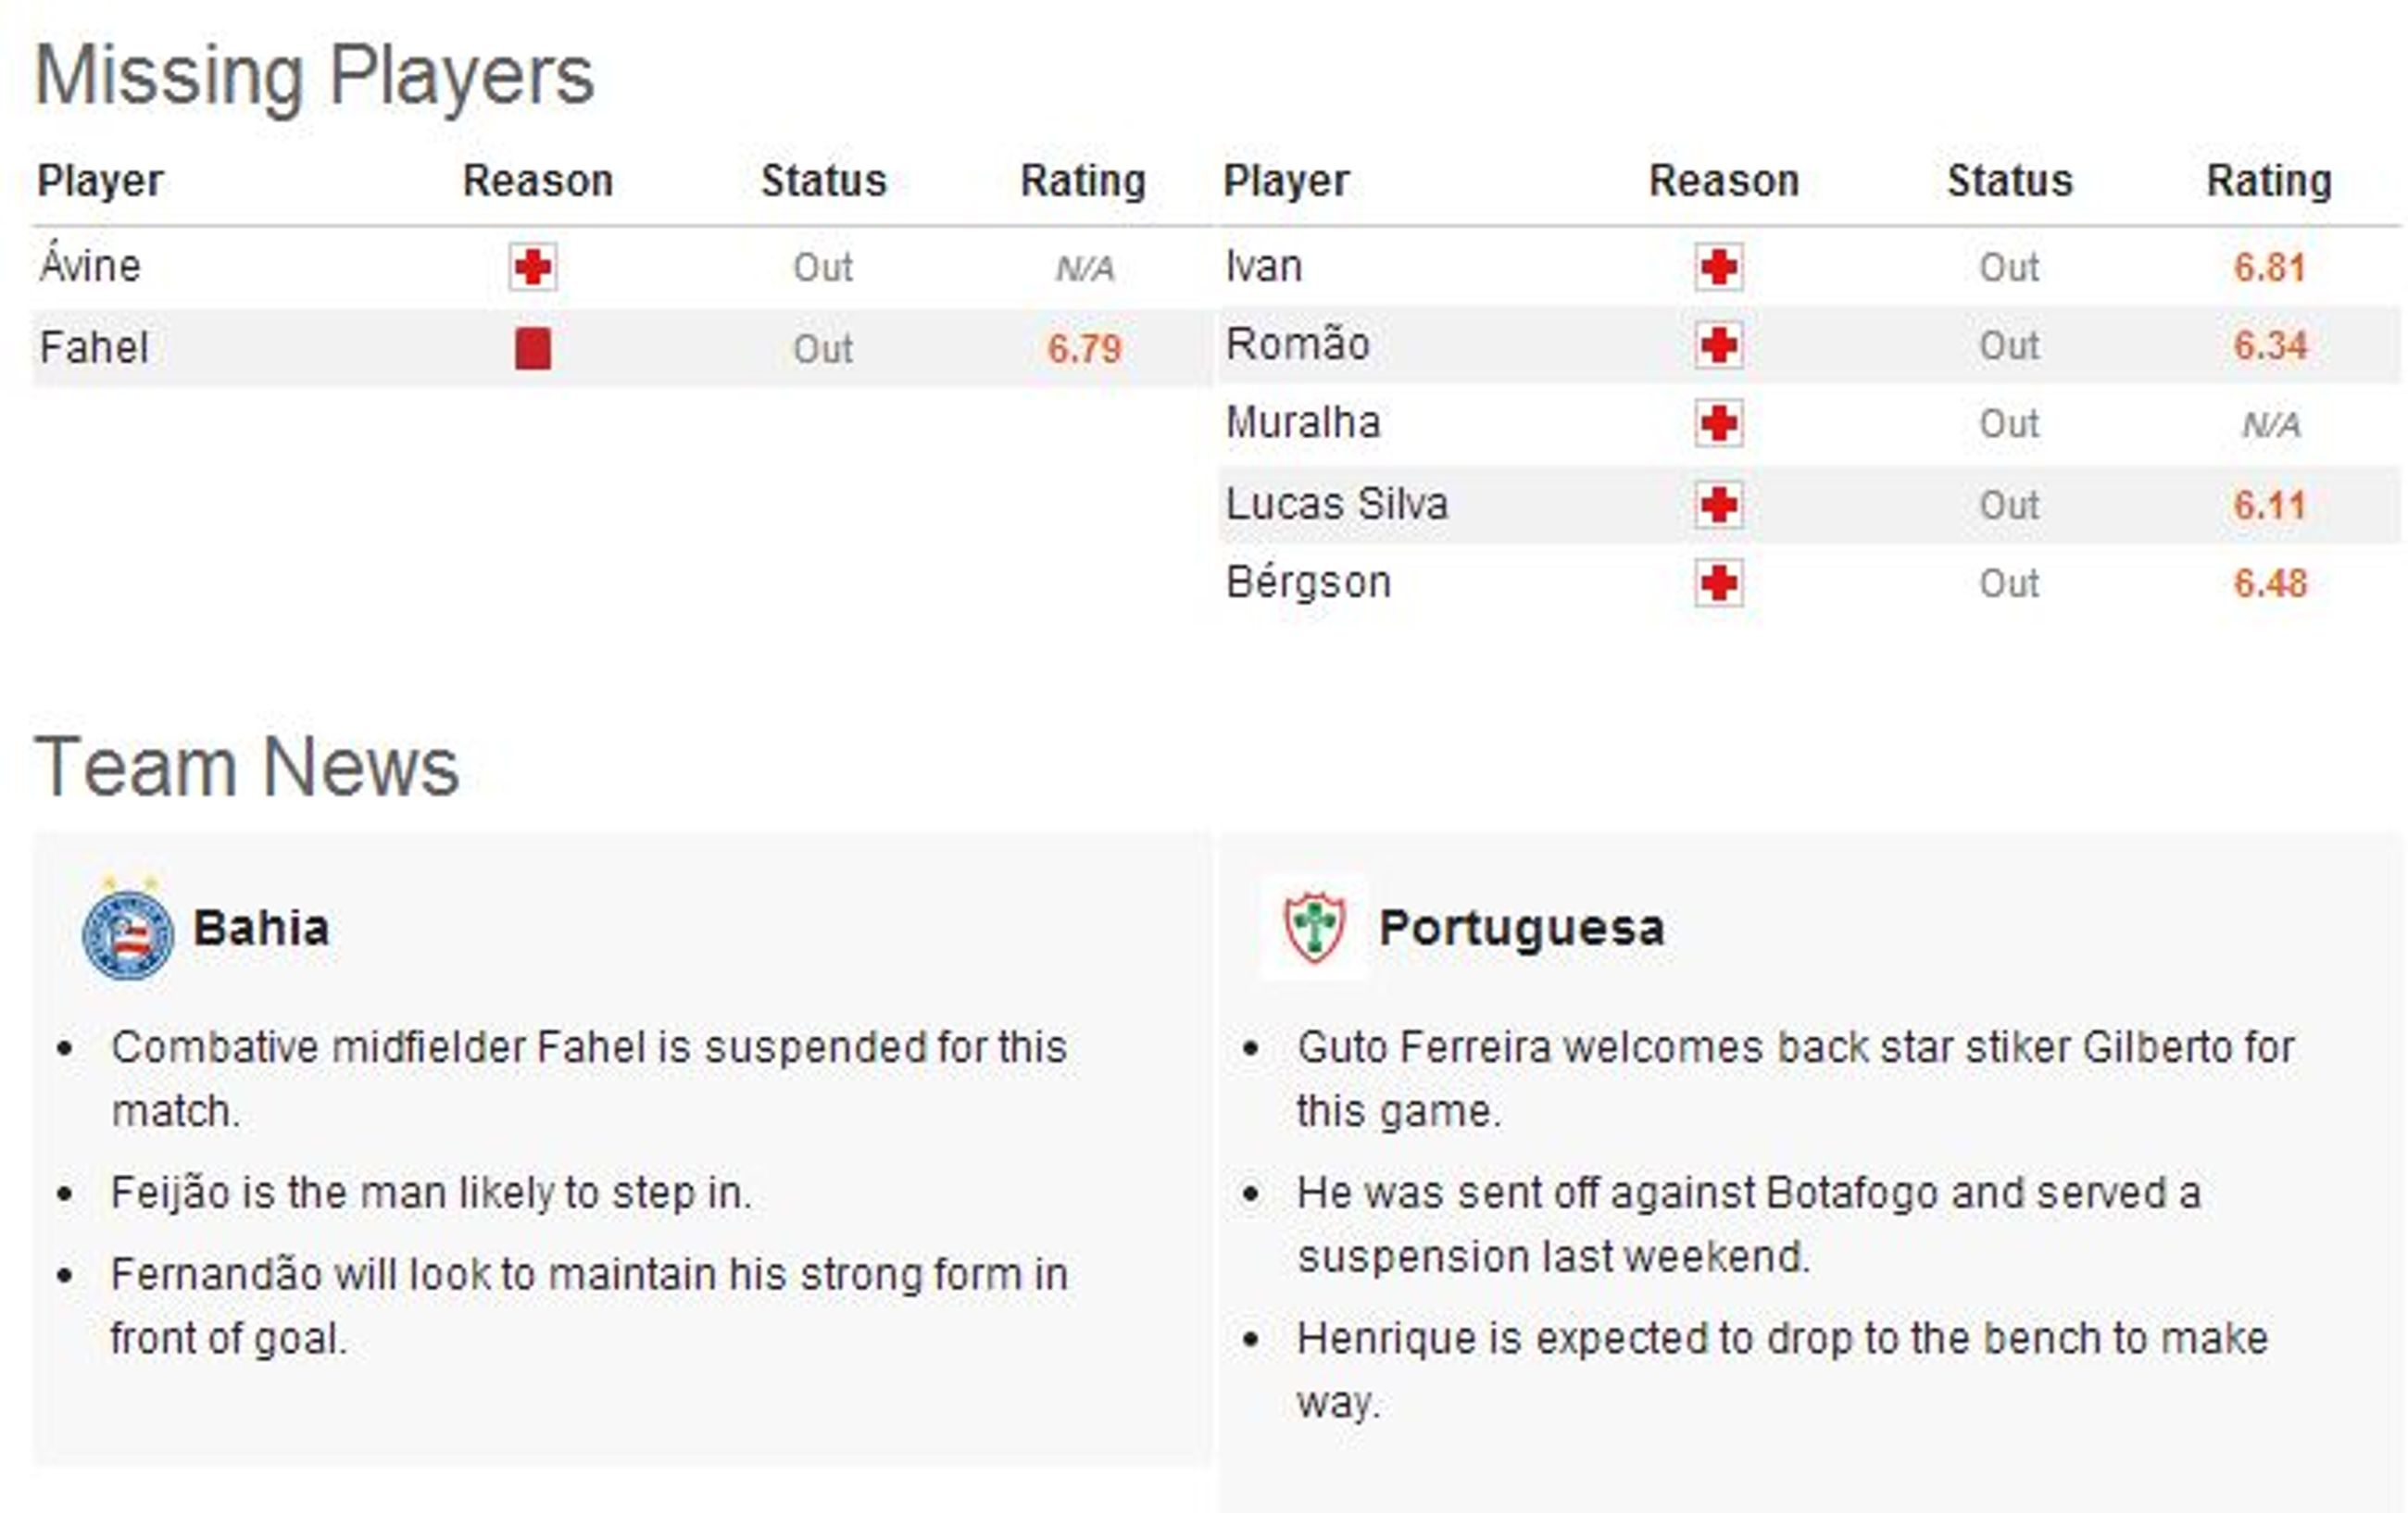The height and width of the screenshot is (1513, 2408).
Task: Click Romão's injury cross icon
Action: coord(1718,345)
